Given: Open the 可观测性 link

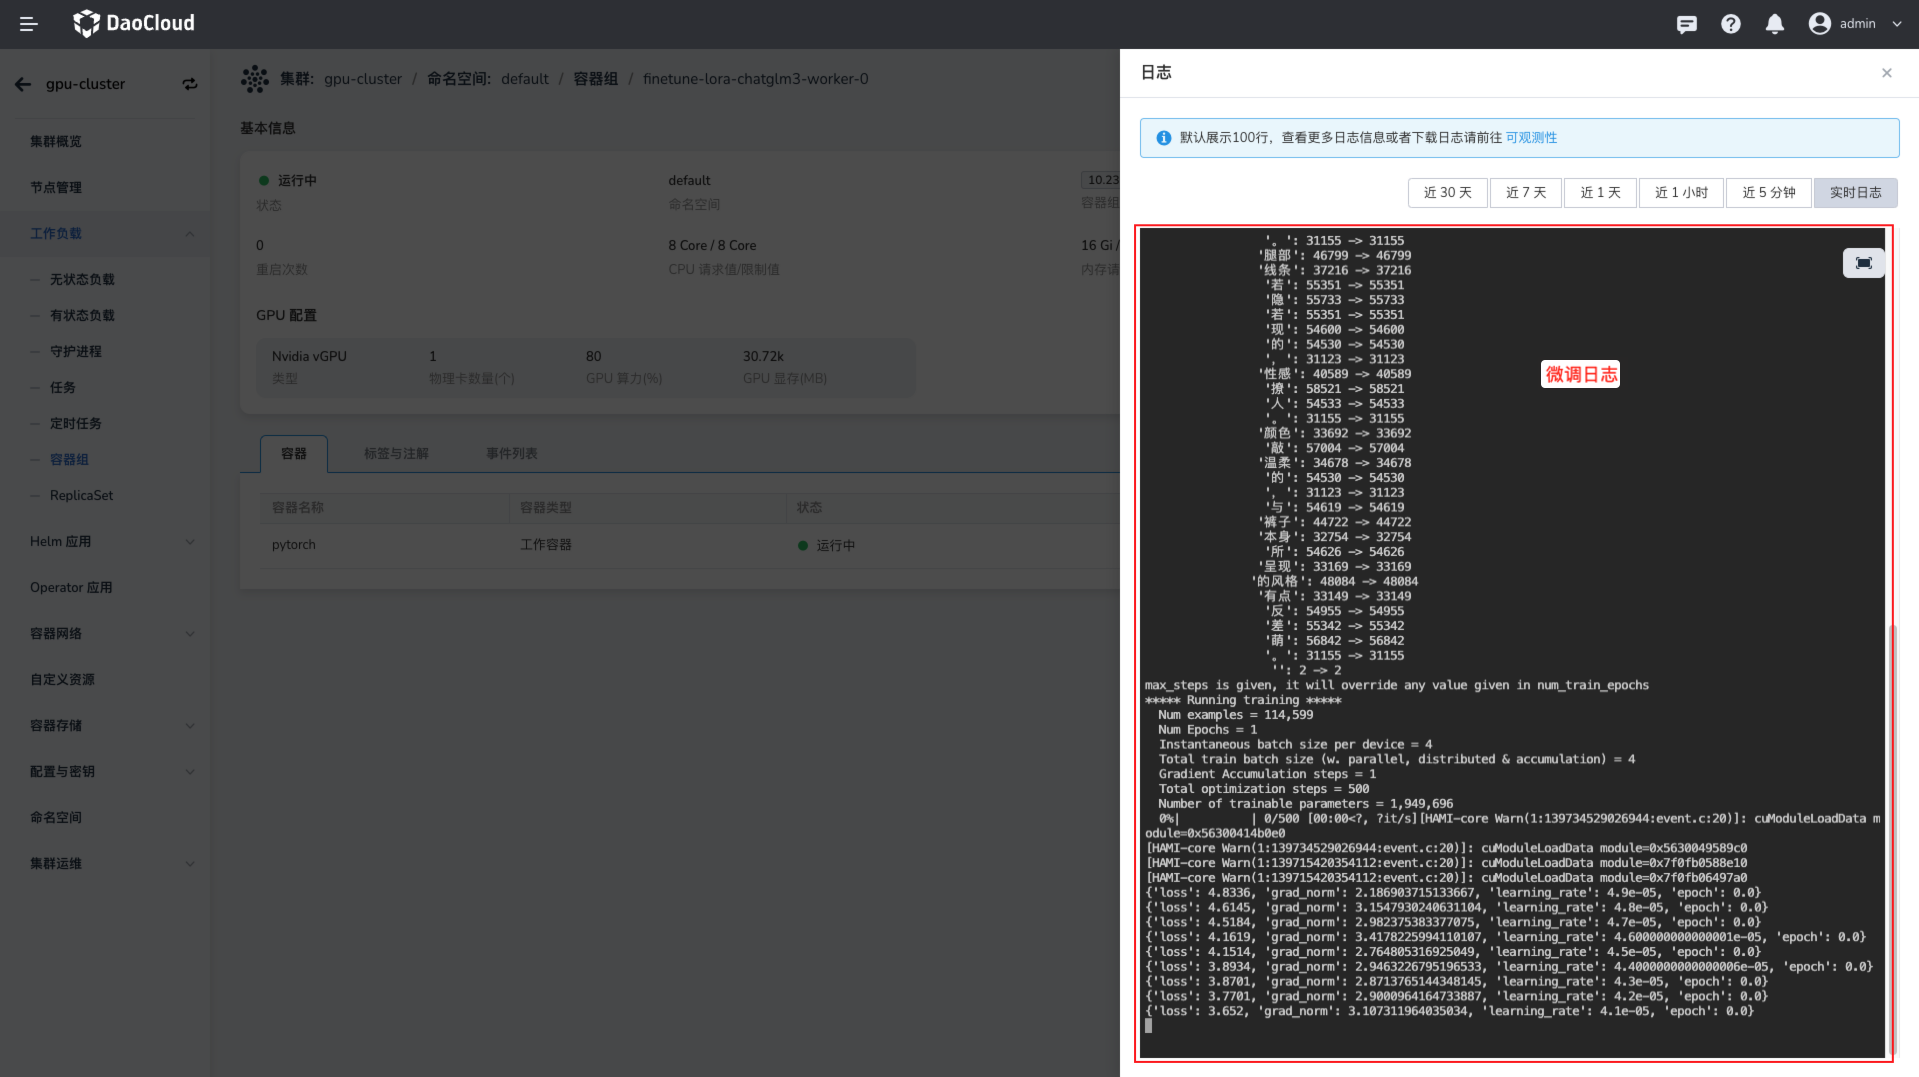Looking at the screenshot, I should 1531,138.
